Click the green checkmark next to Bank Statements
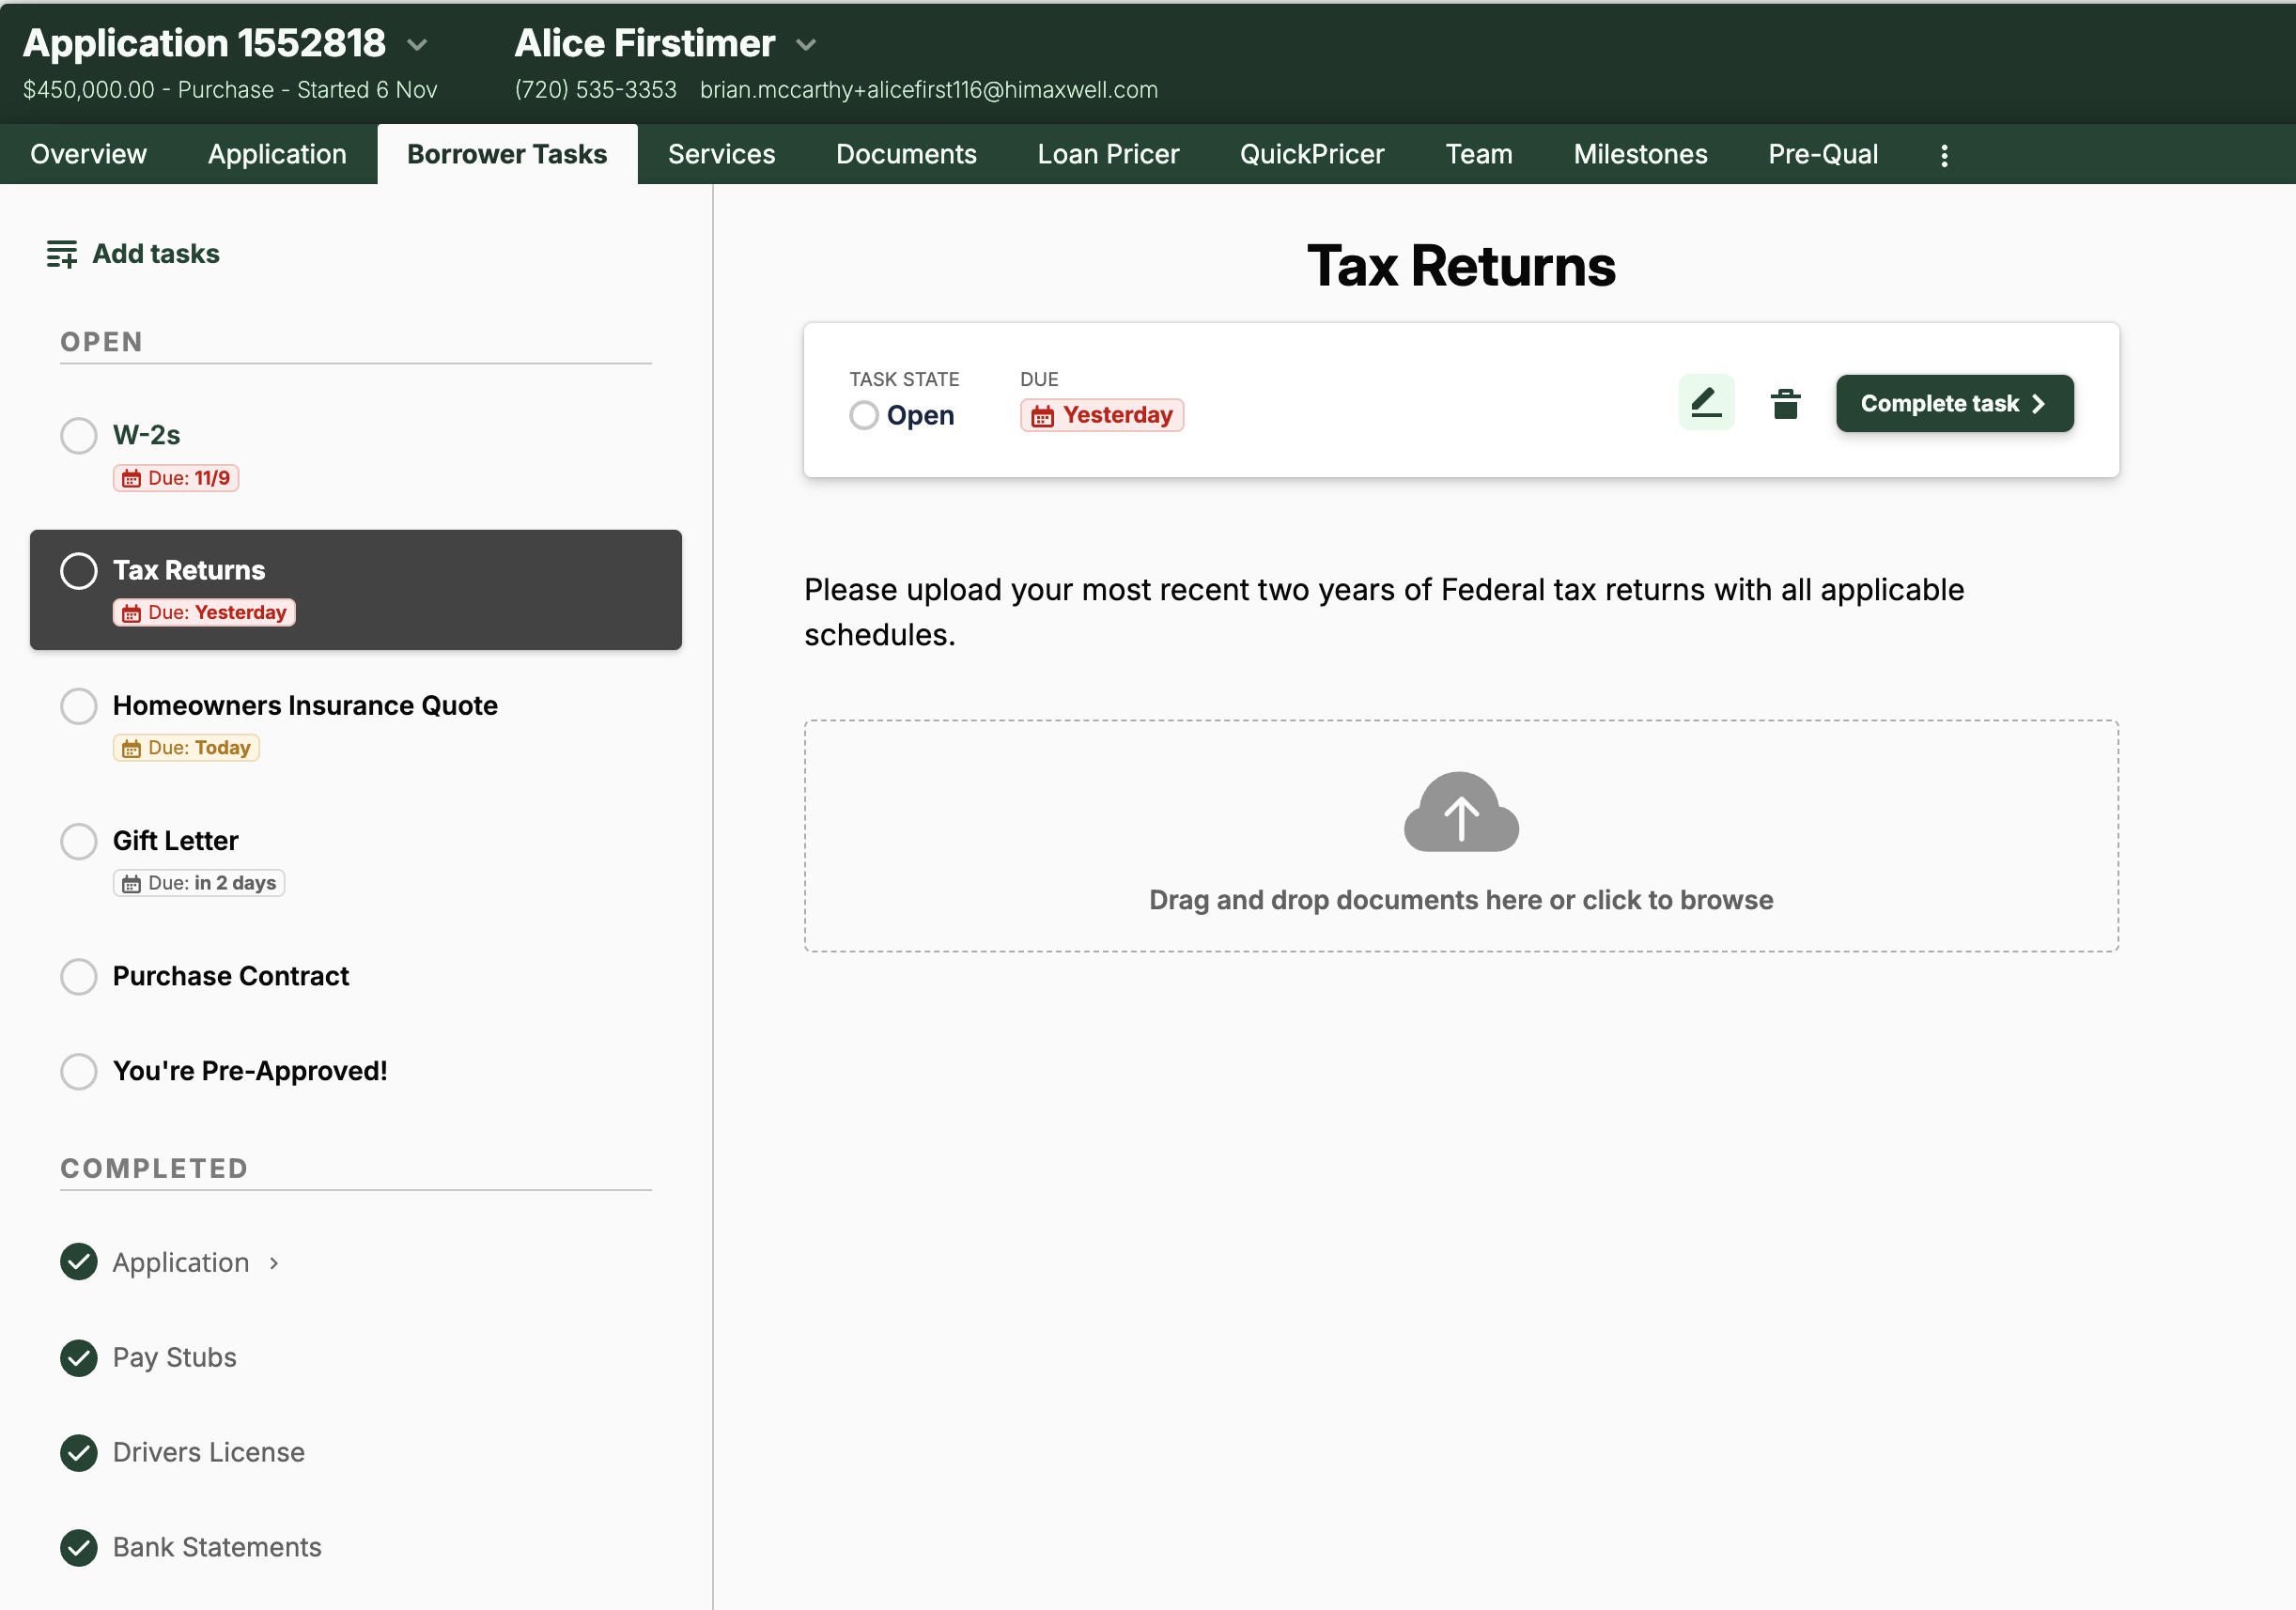The image size is (2296, 1610). point(78,1547)
